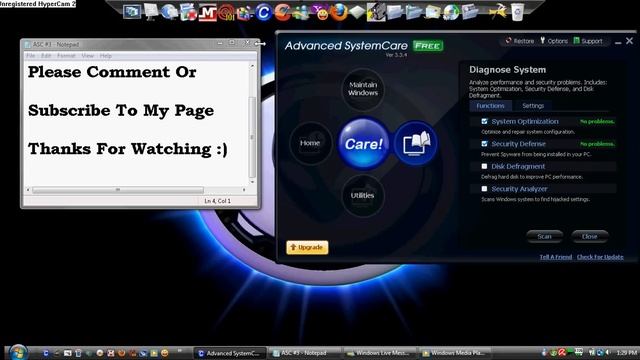Open the Format menu in Notepad

coord(66,56)
